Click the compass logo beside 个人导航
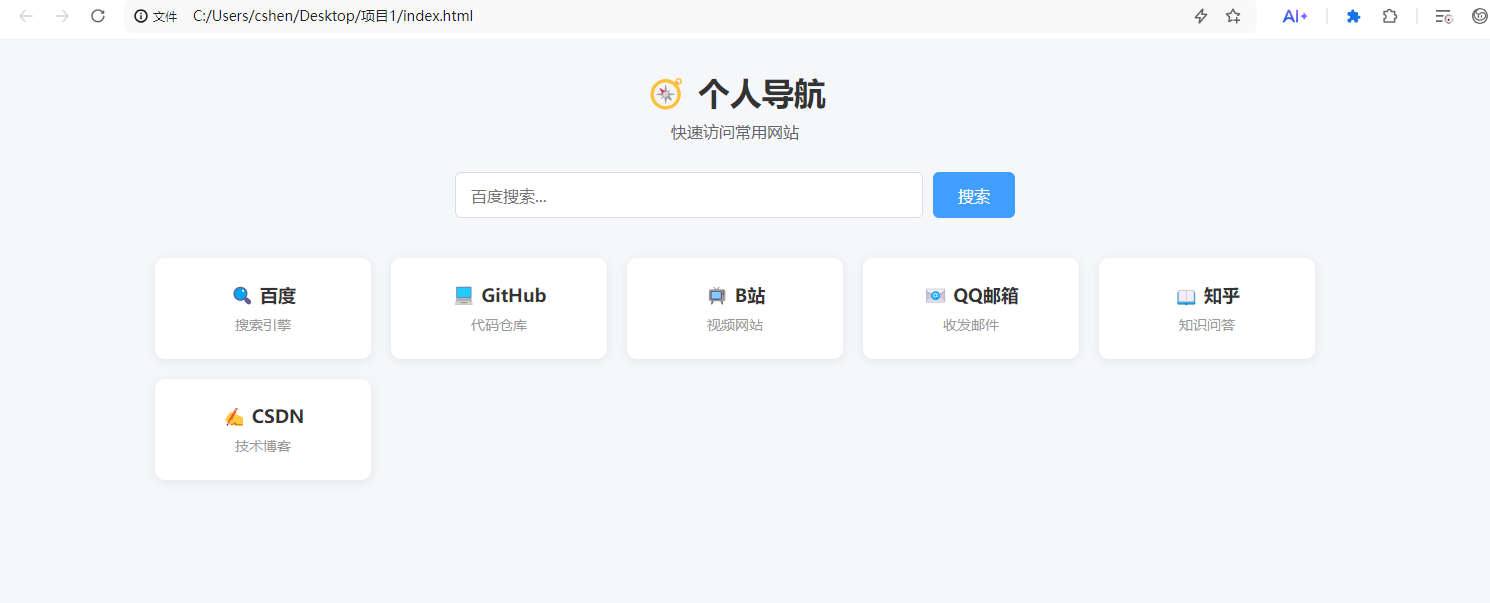Viewport: 1490px width, 603px height. (666, 94)
